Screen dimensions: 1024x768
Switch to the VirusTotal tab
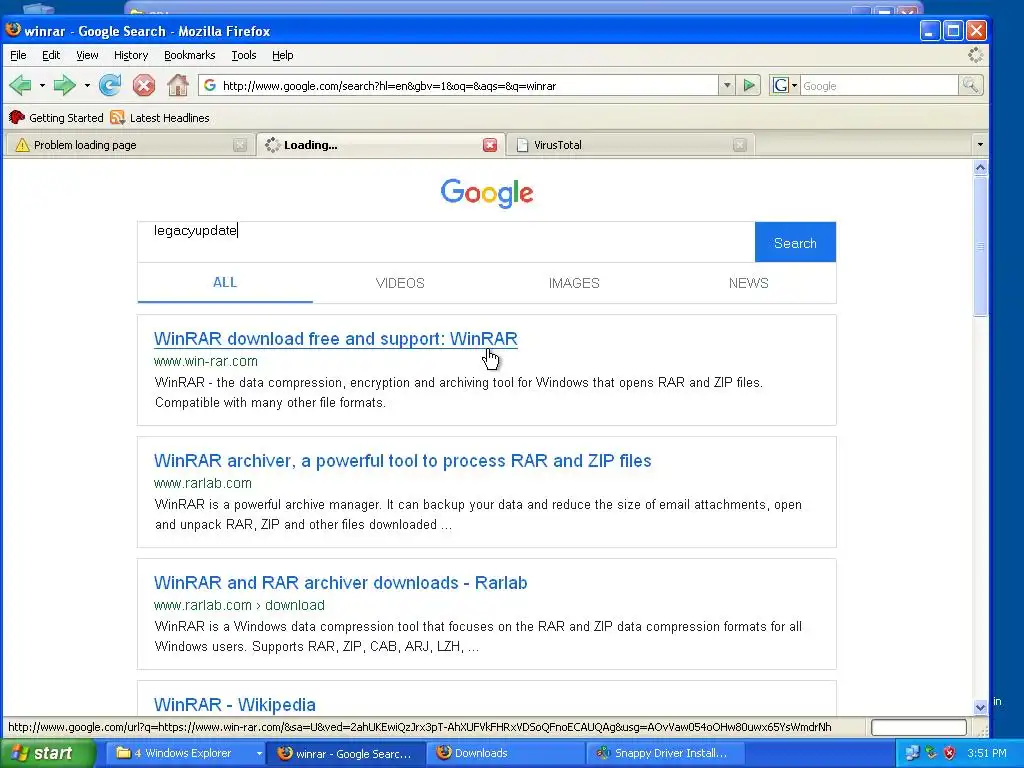pyautogui.click(x=630, y=145)
